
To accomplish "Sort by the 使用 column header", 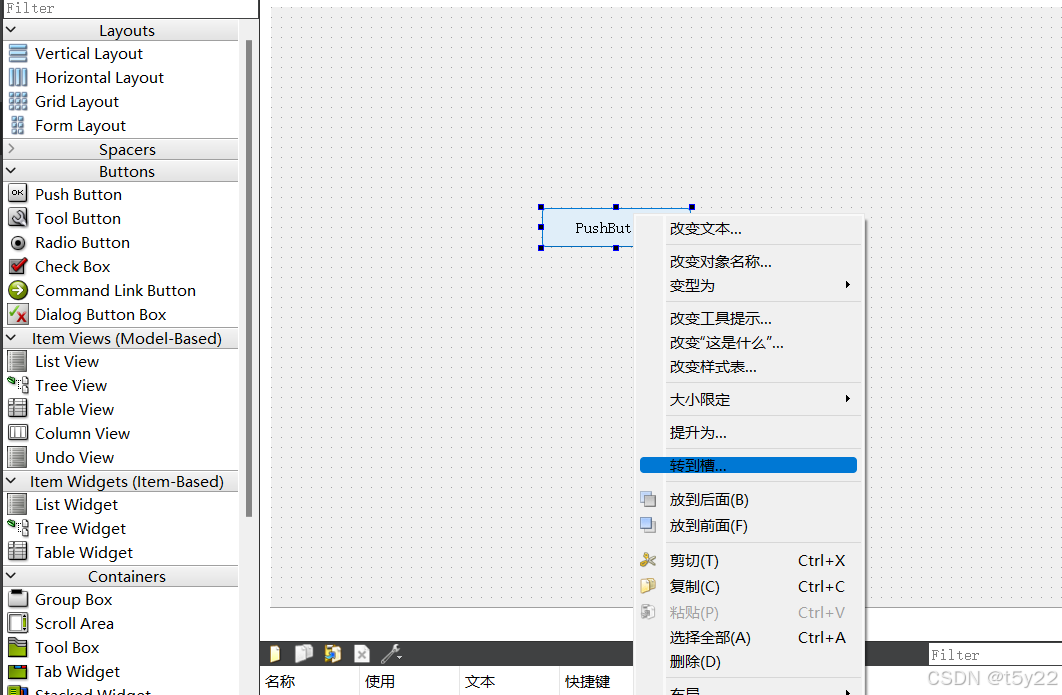I will pyautogui.click(x=409, y=681).
